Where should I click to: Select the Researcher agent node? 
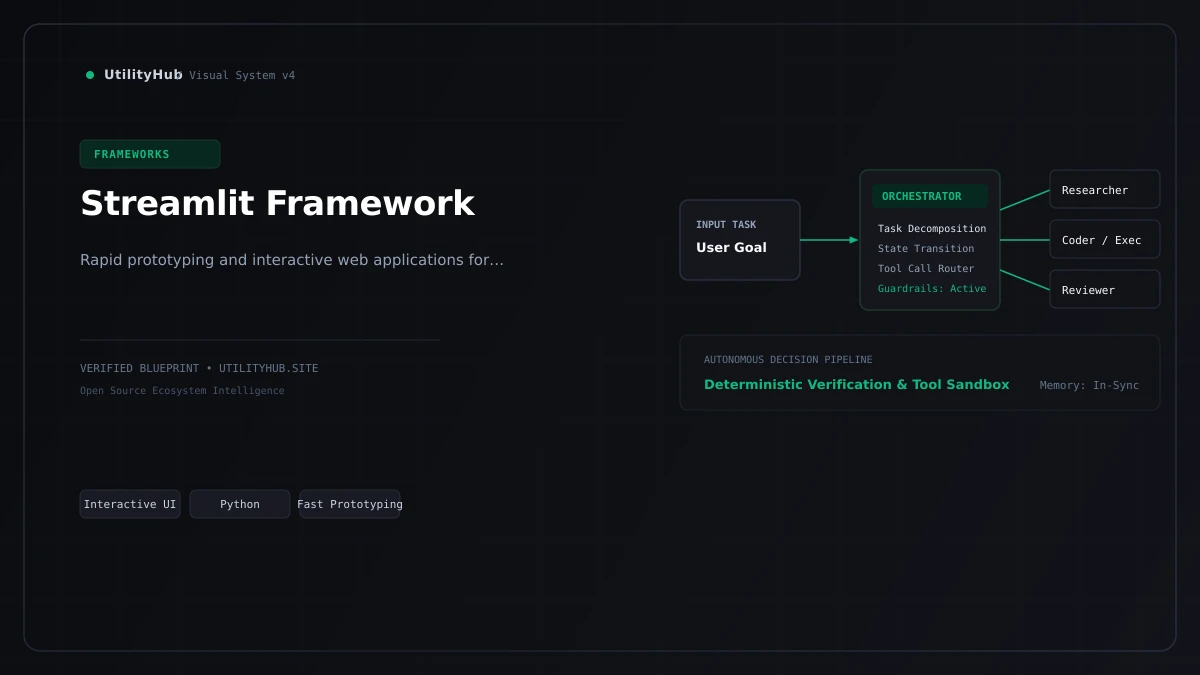1105,189
